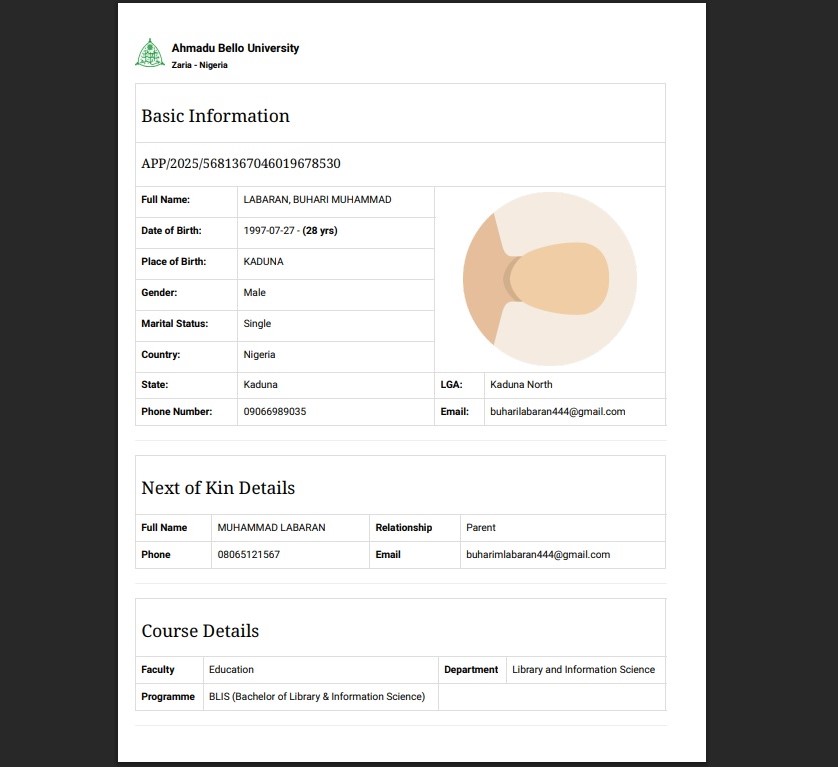Click the Place of Birth value KADUNA

click(x=263, y=262)
